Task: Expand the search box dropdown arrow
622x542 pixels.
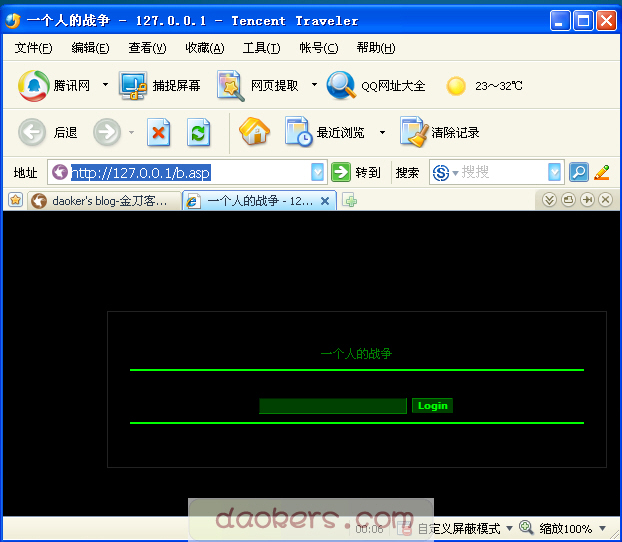Action: pos(555,173)
